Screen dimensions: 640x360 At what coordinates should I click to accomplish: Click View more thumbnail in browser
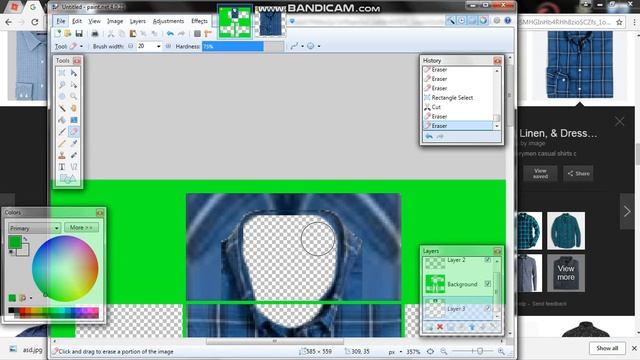coord(566,273)
